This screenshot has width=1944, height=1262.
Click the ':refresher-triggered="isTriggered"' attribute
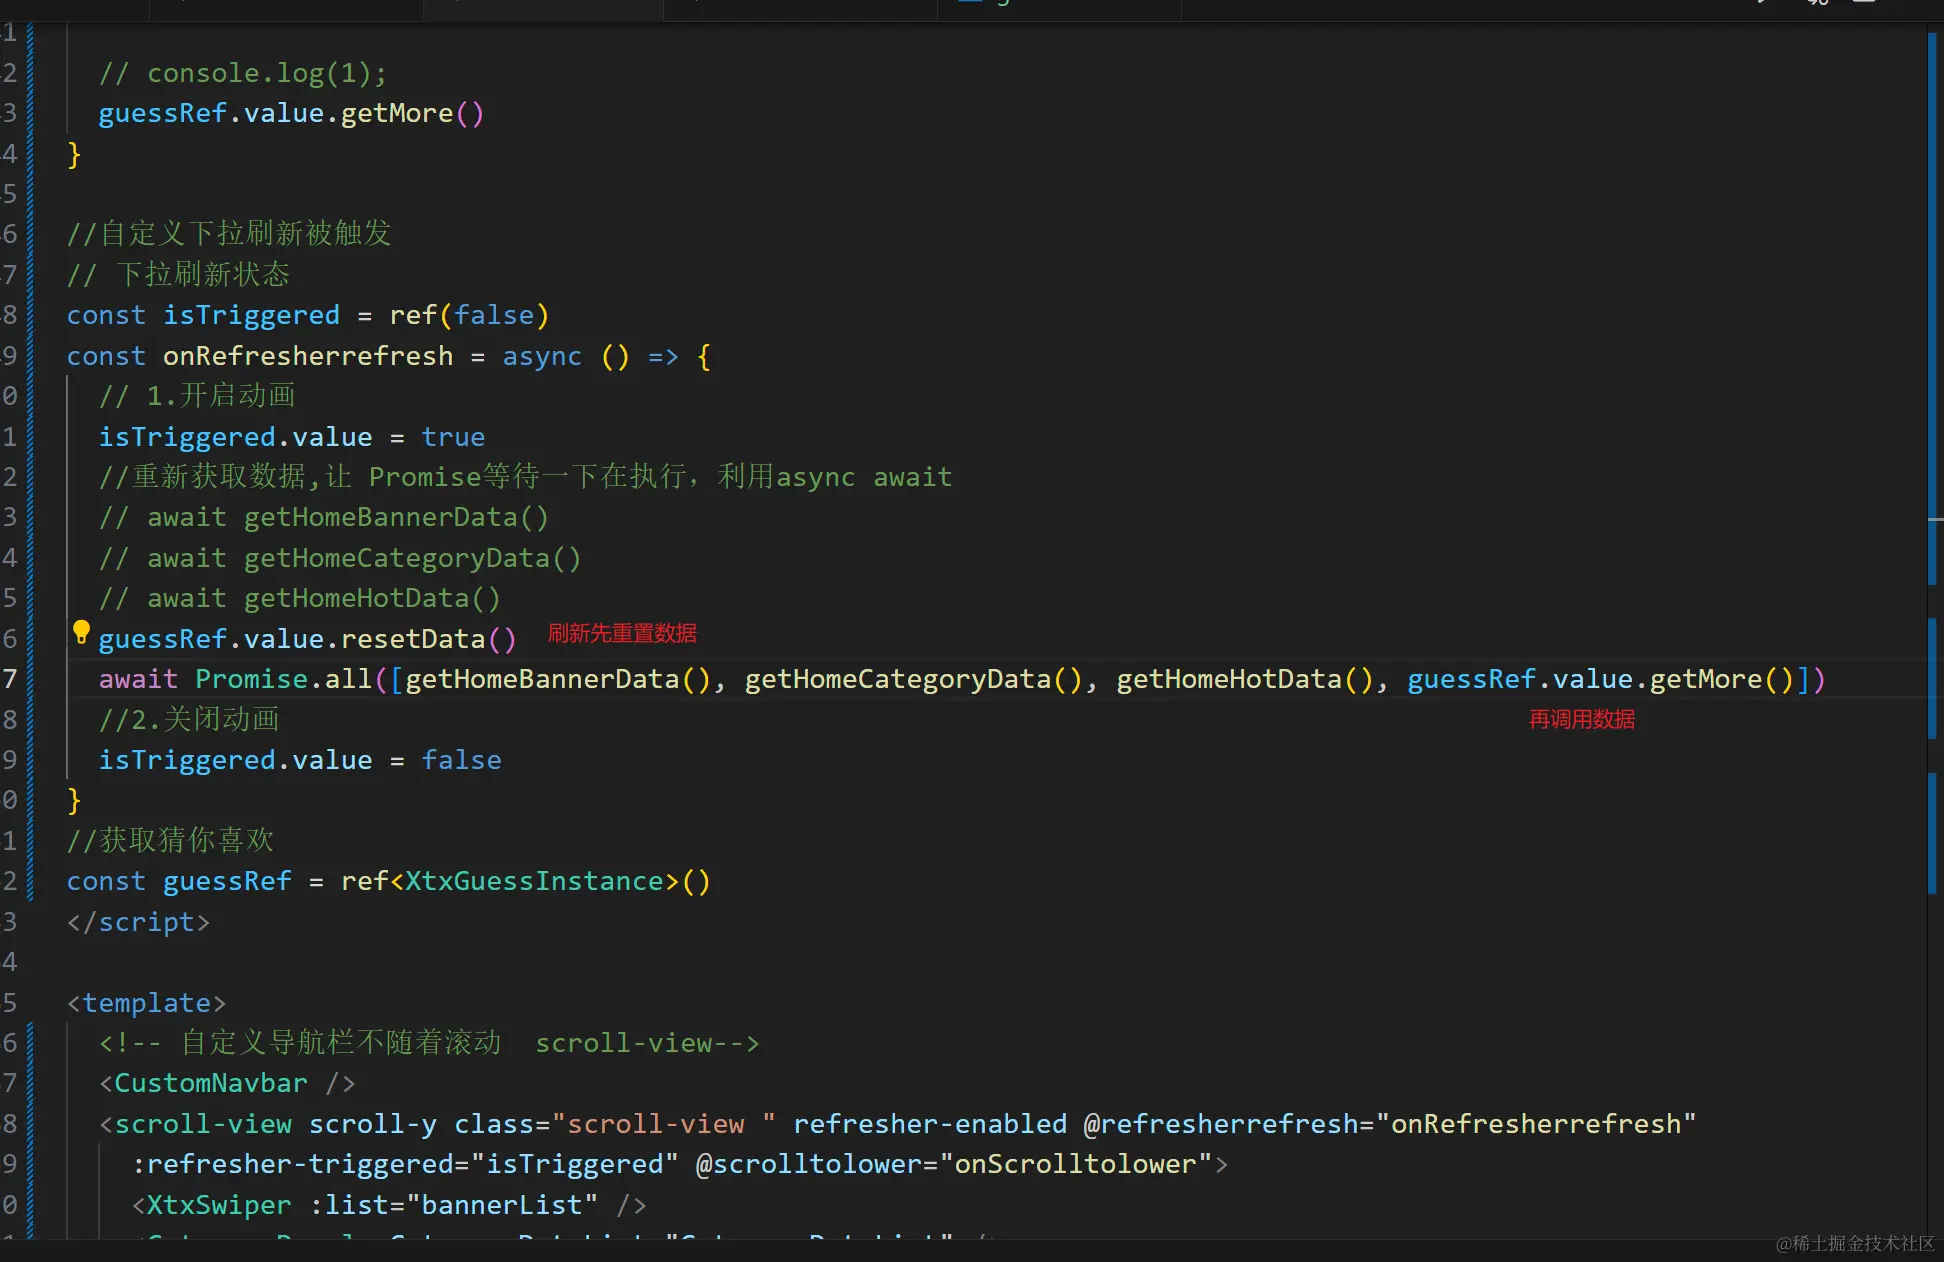tap(405, 1165)
